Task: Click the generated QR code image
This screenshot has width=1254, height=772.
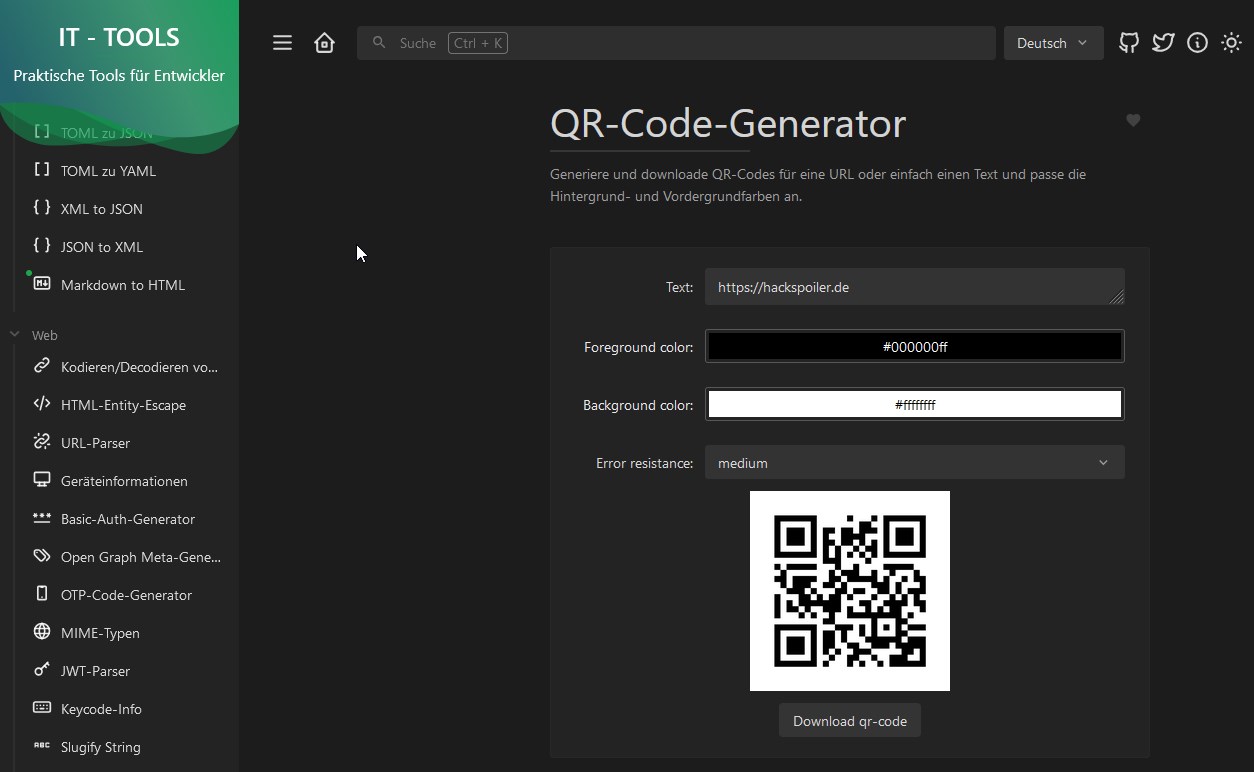Action: [850, 591]
